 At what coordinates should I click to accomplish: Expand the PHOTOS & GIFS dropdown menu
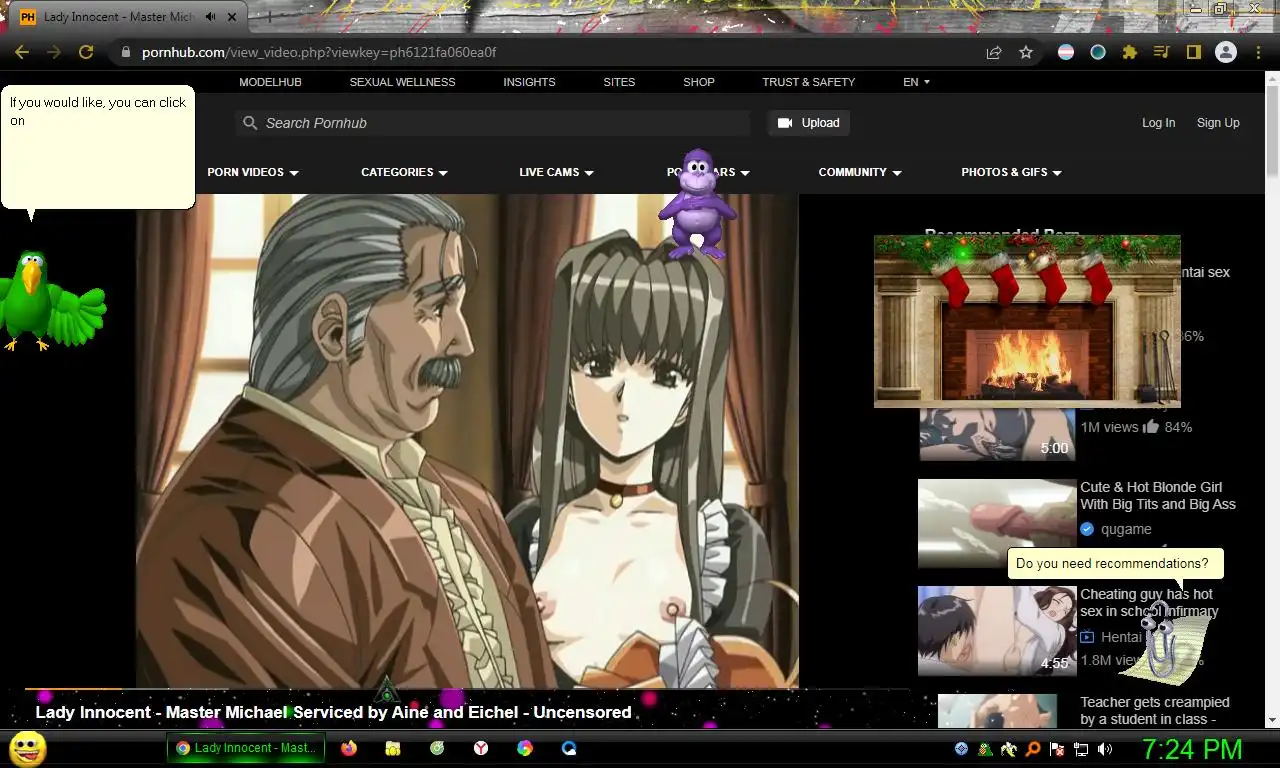click(1011, 172)
